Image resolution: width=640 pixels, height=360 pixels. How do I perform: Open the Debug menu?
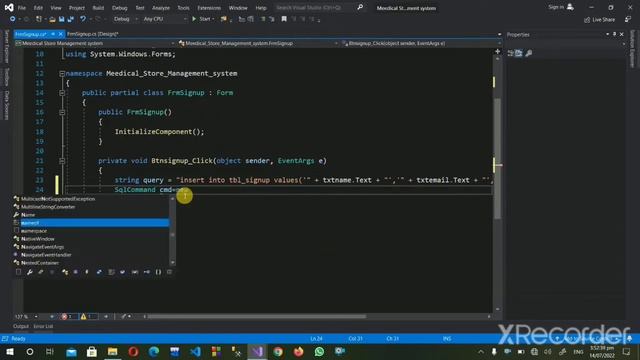pyautogui.click(x=120, y=8)
